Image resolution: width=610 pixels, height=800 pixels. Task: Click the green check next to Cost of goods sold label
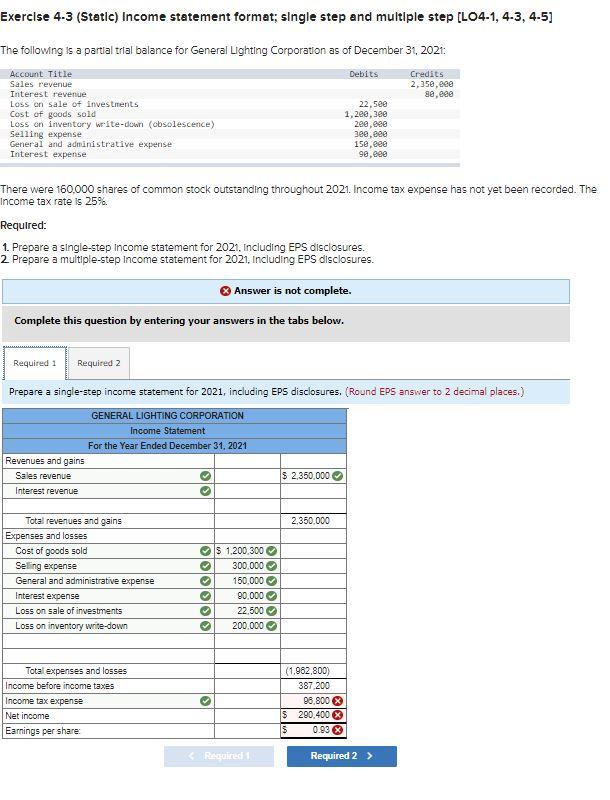tap(205, 551)
